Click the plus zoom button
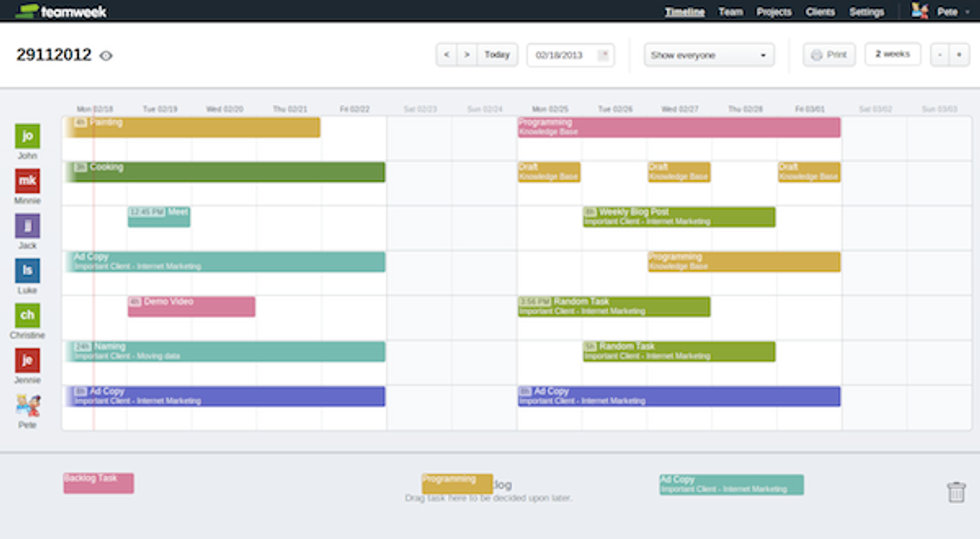The image size is (980, 539). pyautogui.click(x=959, y=55)
